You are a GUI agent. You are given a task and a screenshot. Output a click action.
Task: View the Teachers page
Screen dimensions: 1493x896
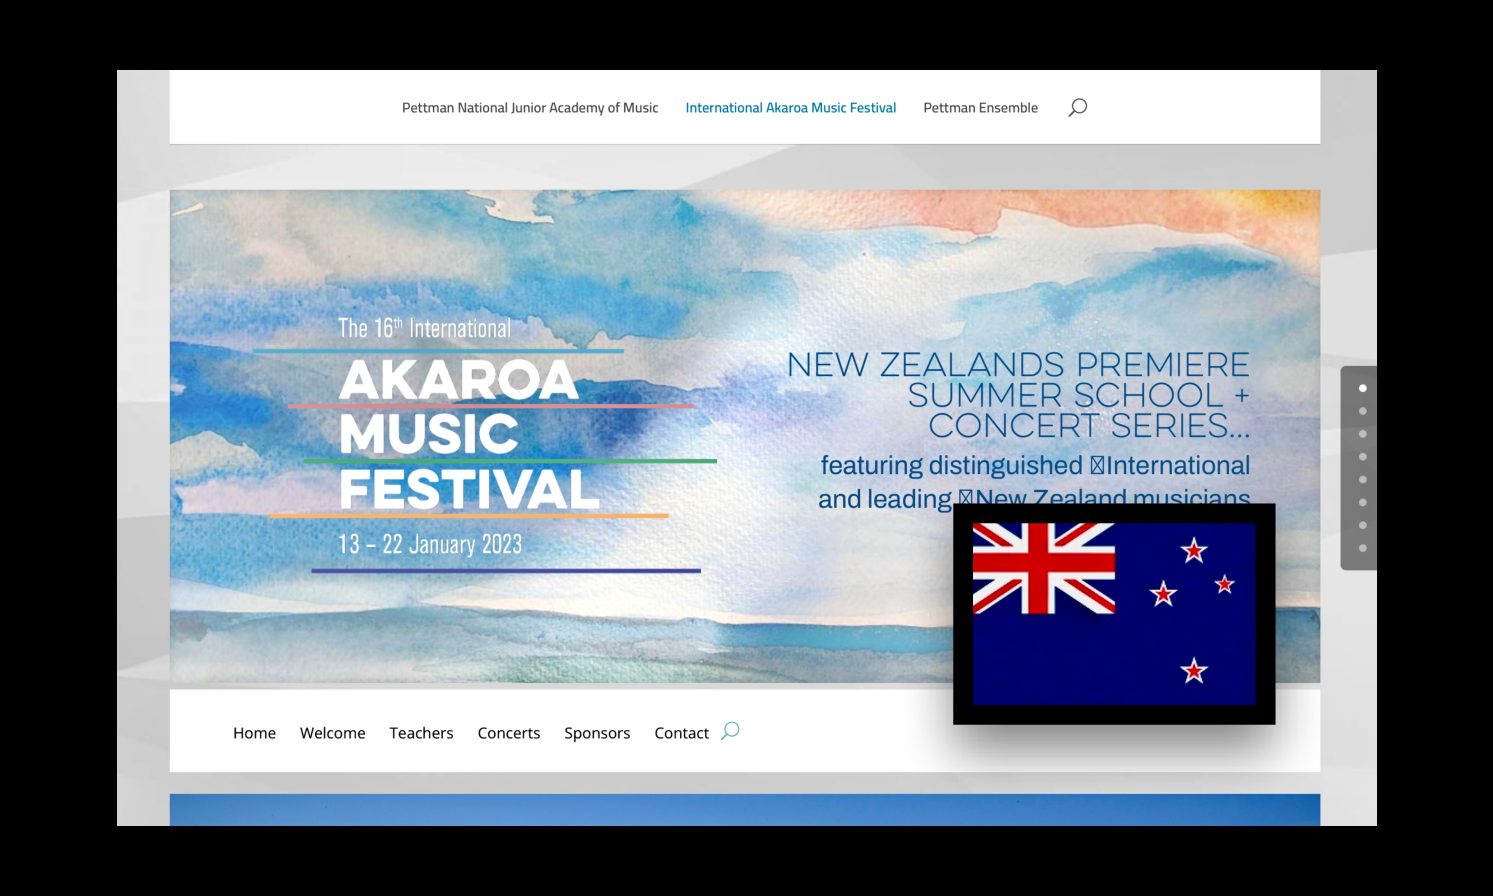pyautogui.click(x=421, y=733)
